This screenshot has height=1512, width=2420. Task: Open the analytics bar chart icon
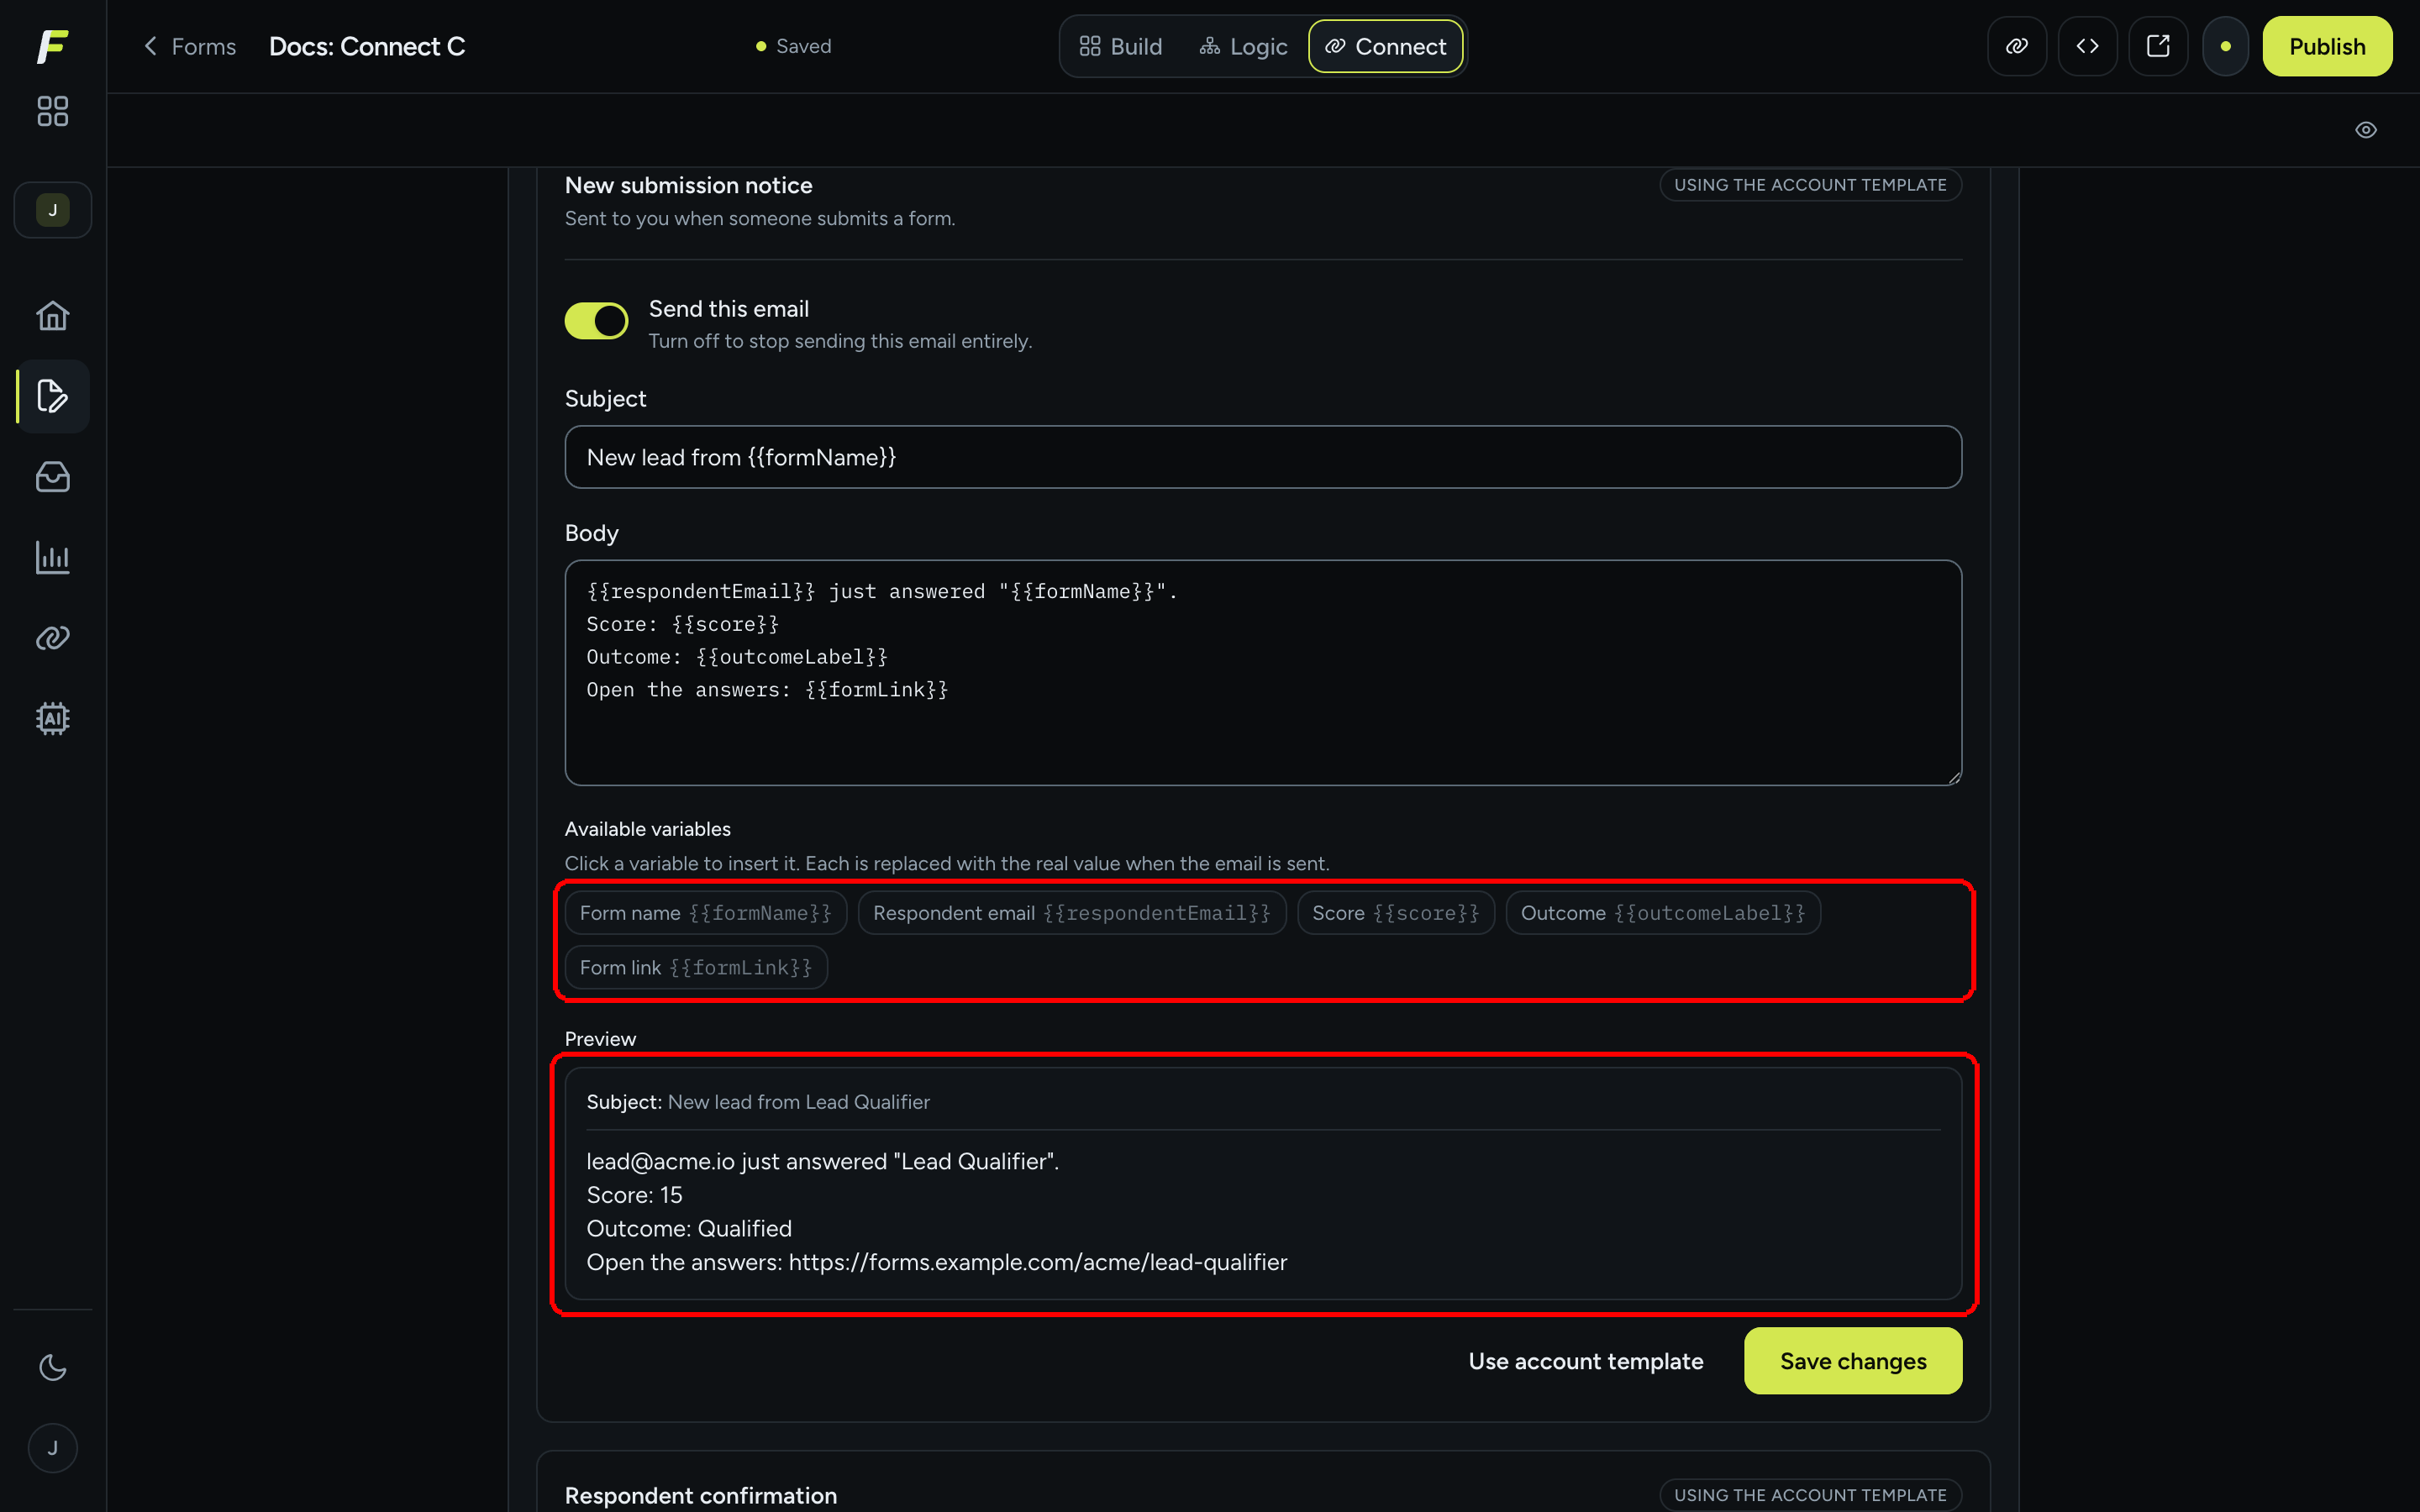coord(52,558)
